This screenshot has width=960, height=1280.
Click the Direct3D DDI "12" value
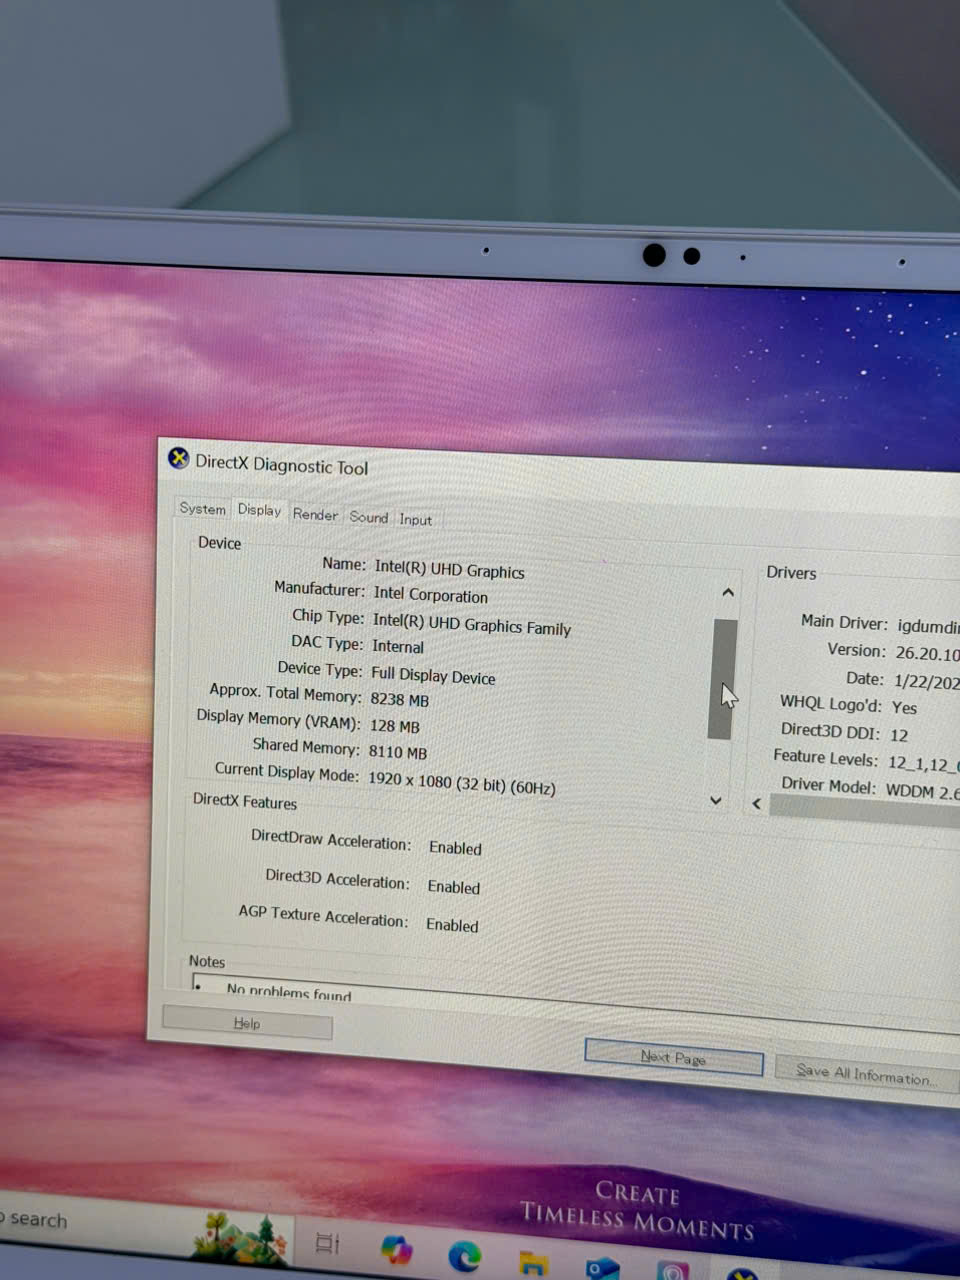coord(899,735)
